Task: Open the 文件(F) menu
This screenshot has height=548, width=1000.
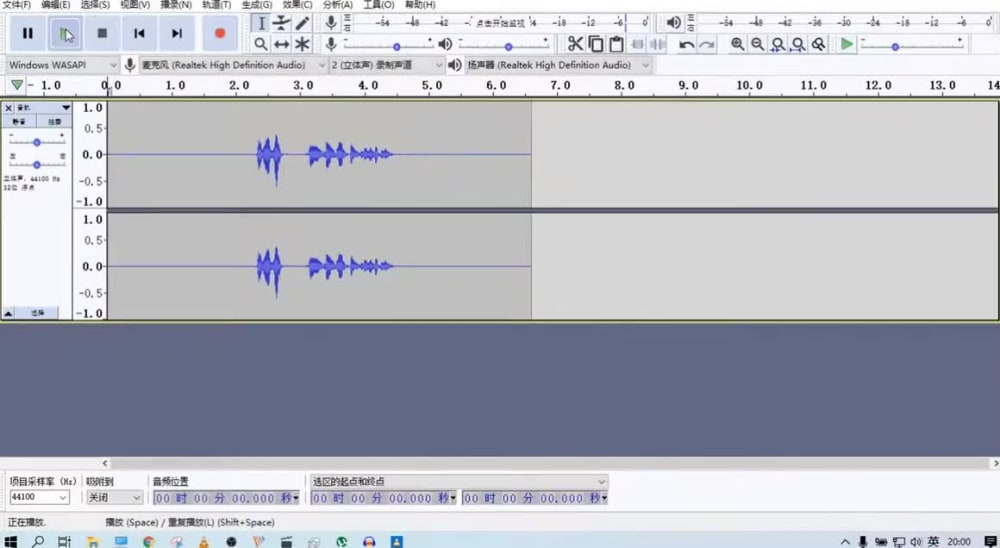Action: 15,4
